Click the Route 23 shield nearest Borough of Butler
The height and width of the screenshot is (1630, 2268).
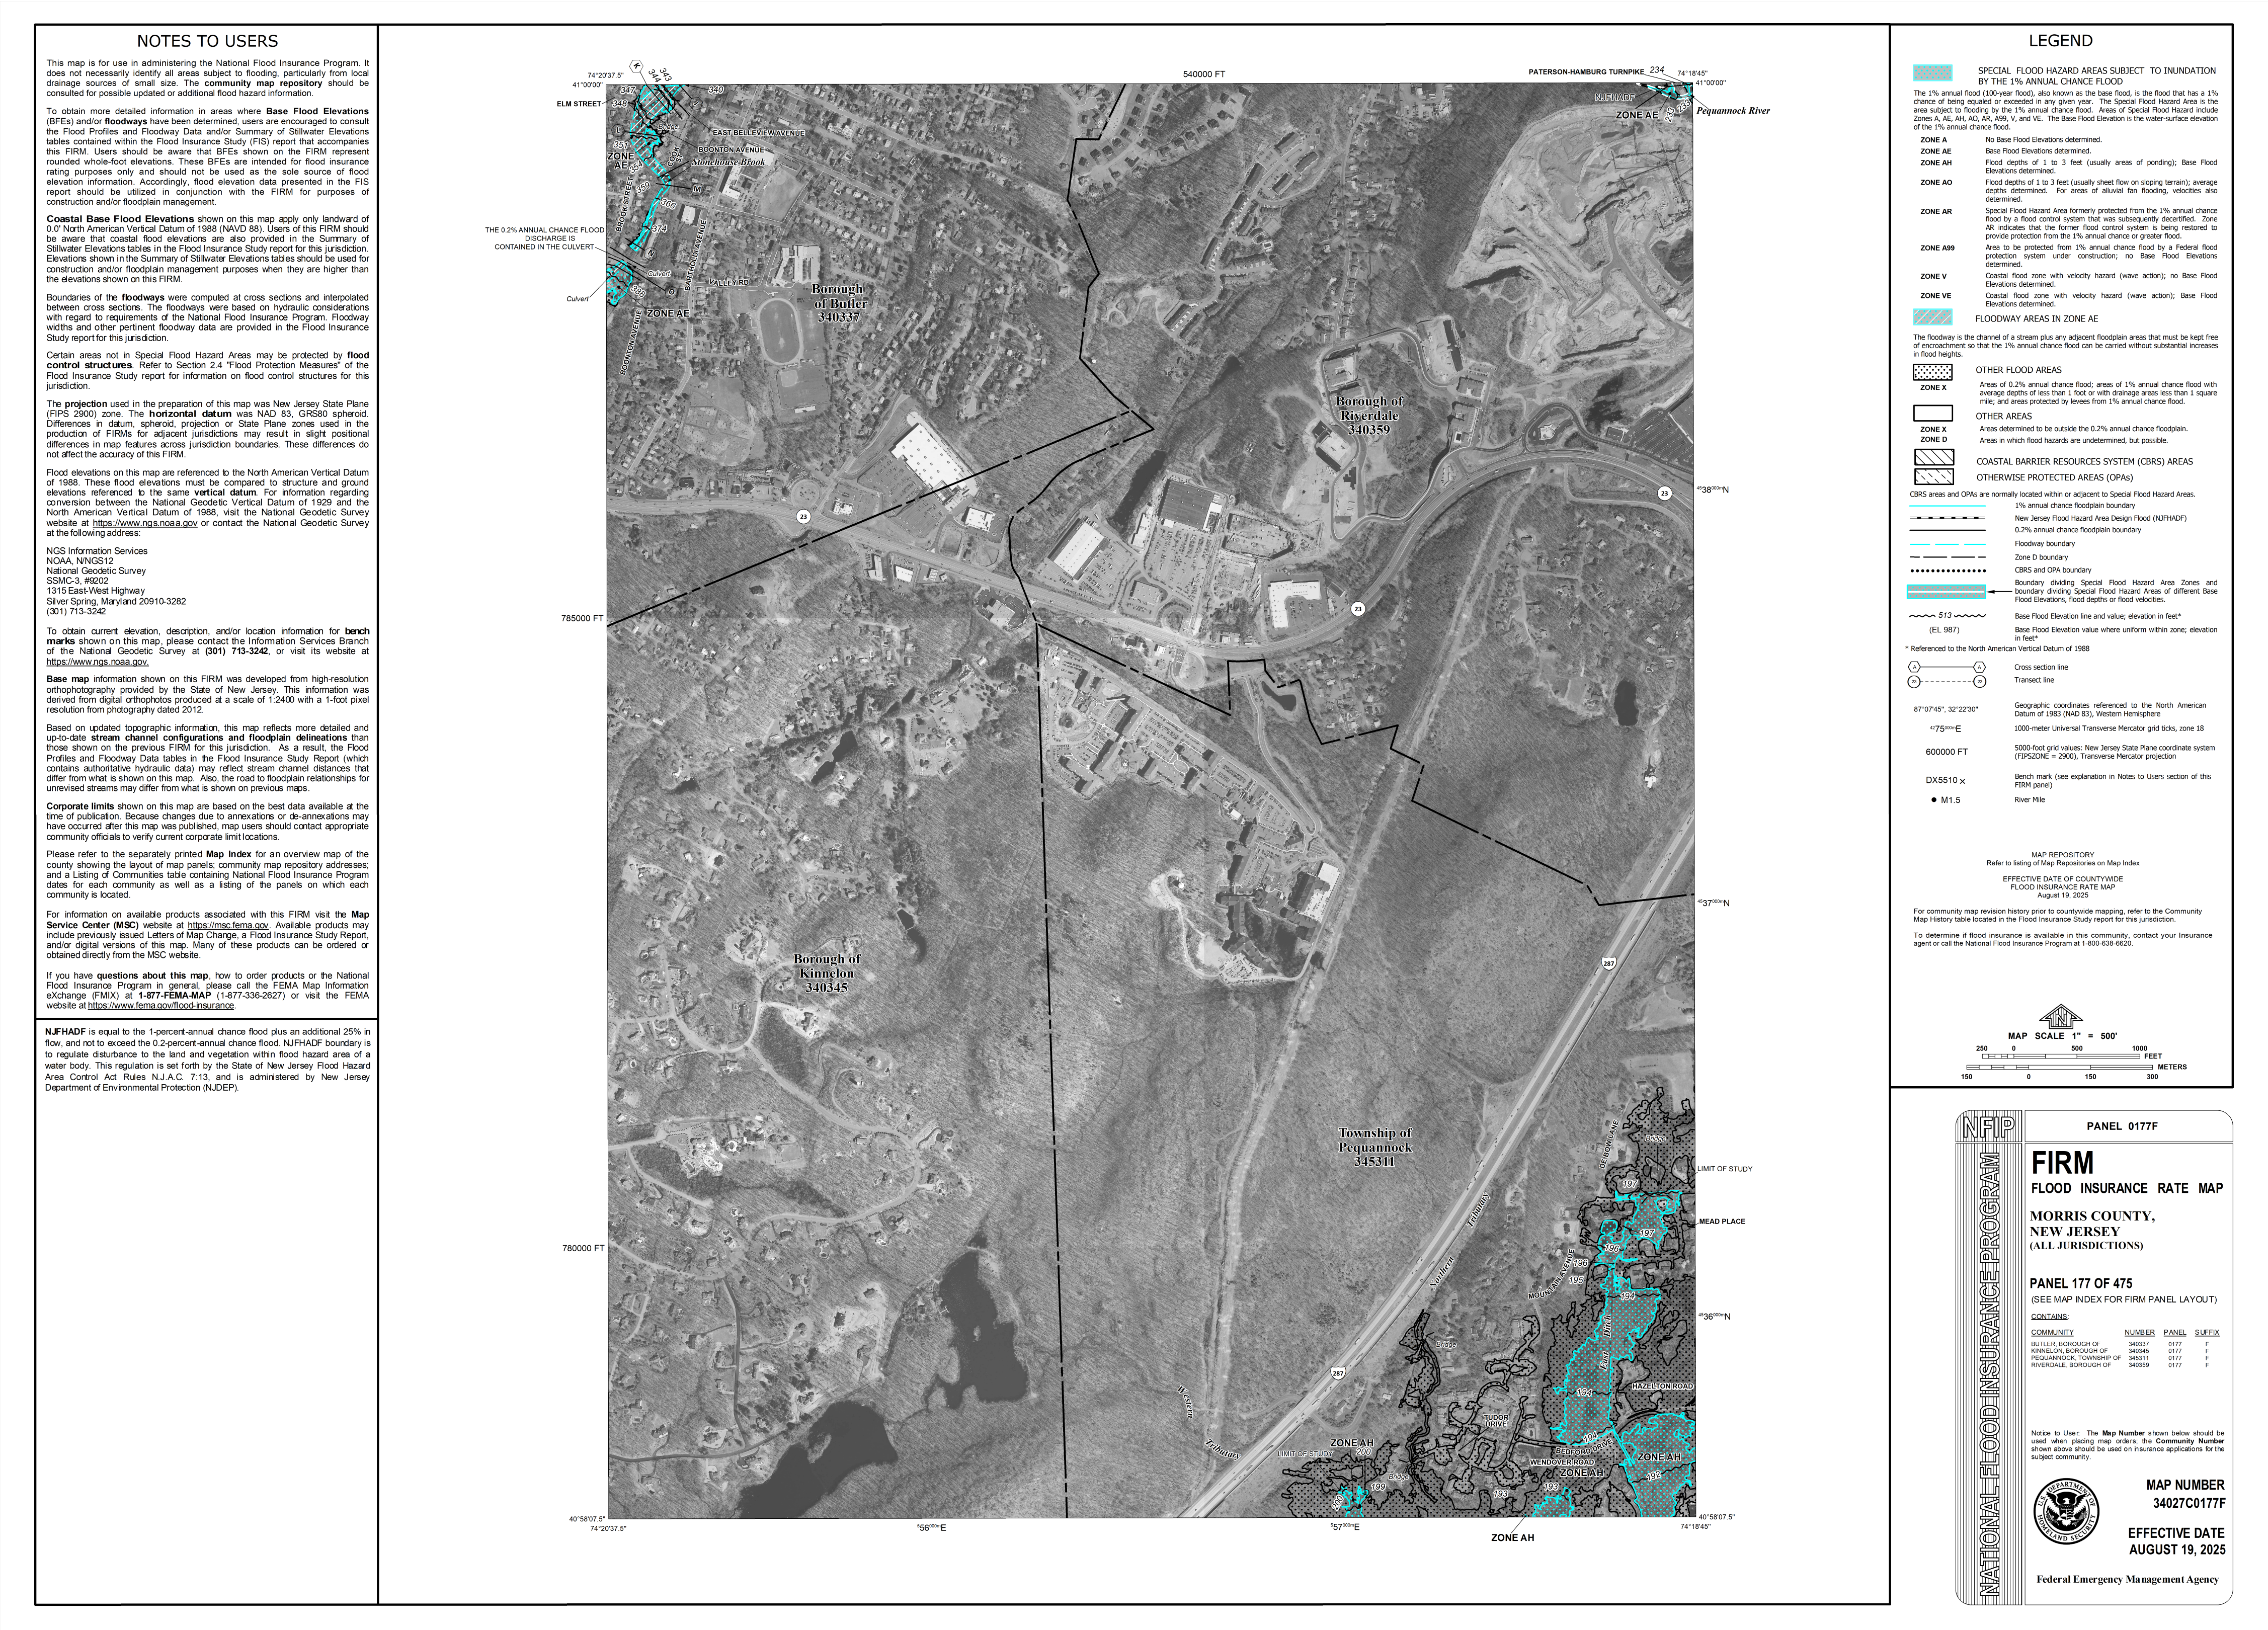[803, 516]
